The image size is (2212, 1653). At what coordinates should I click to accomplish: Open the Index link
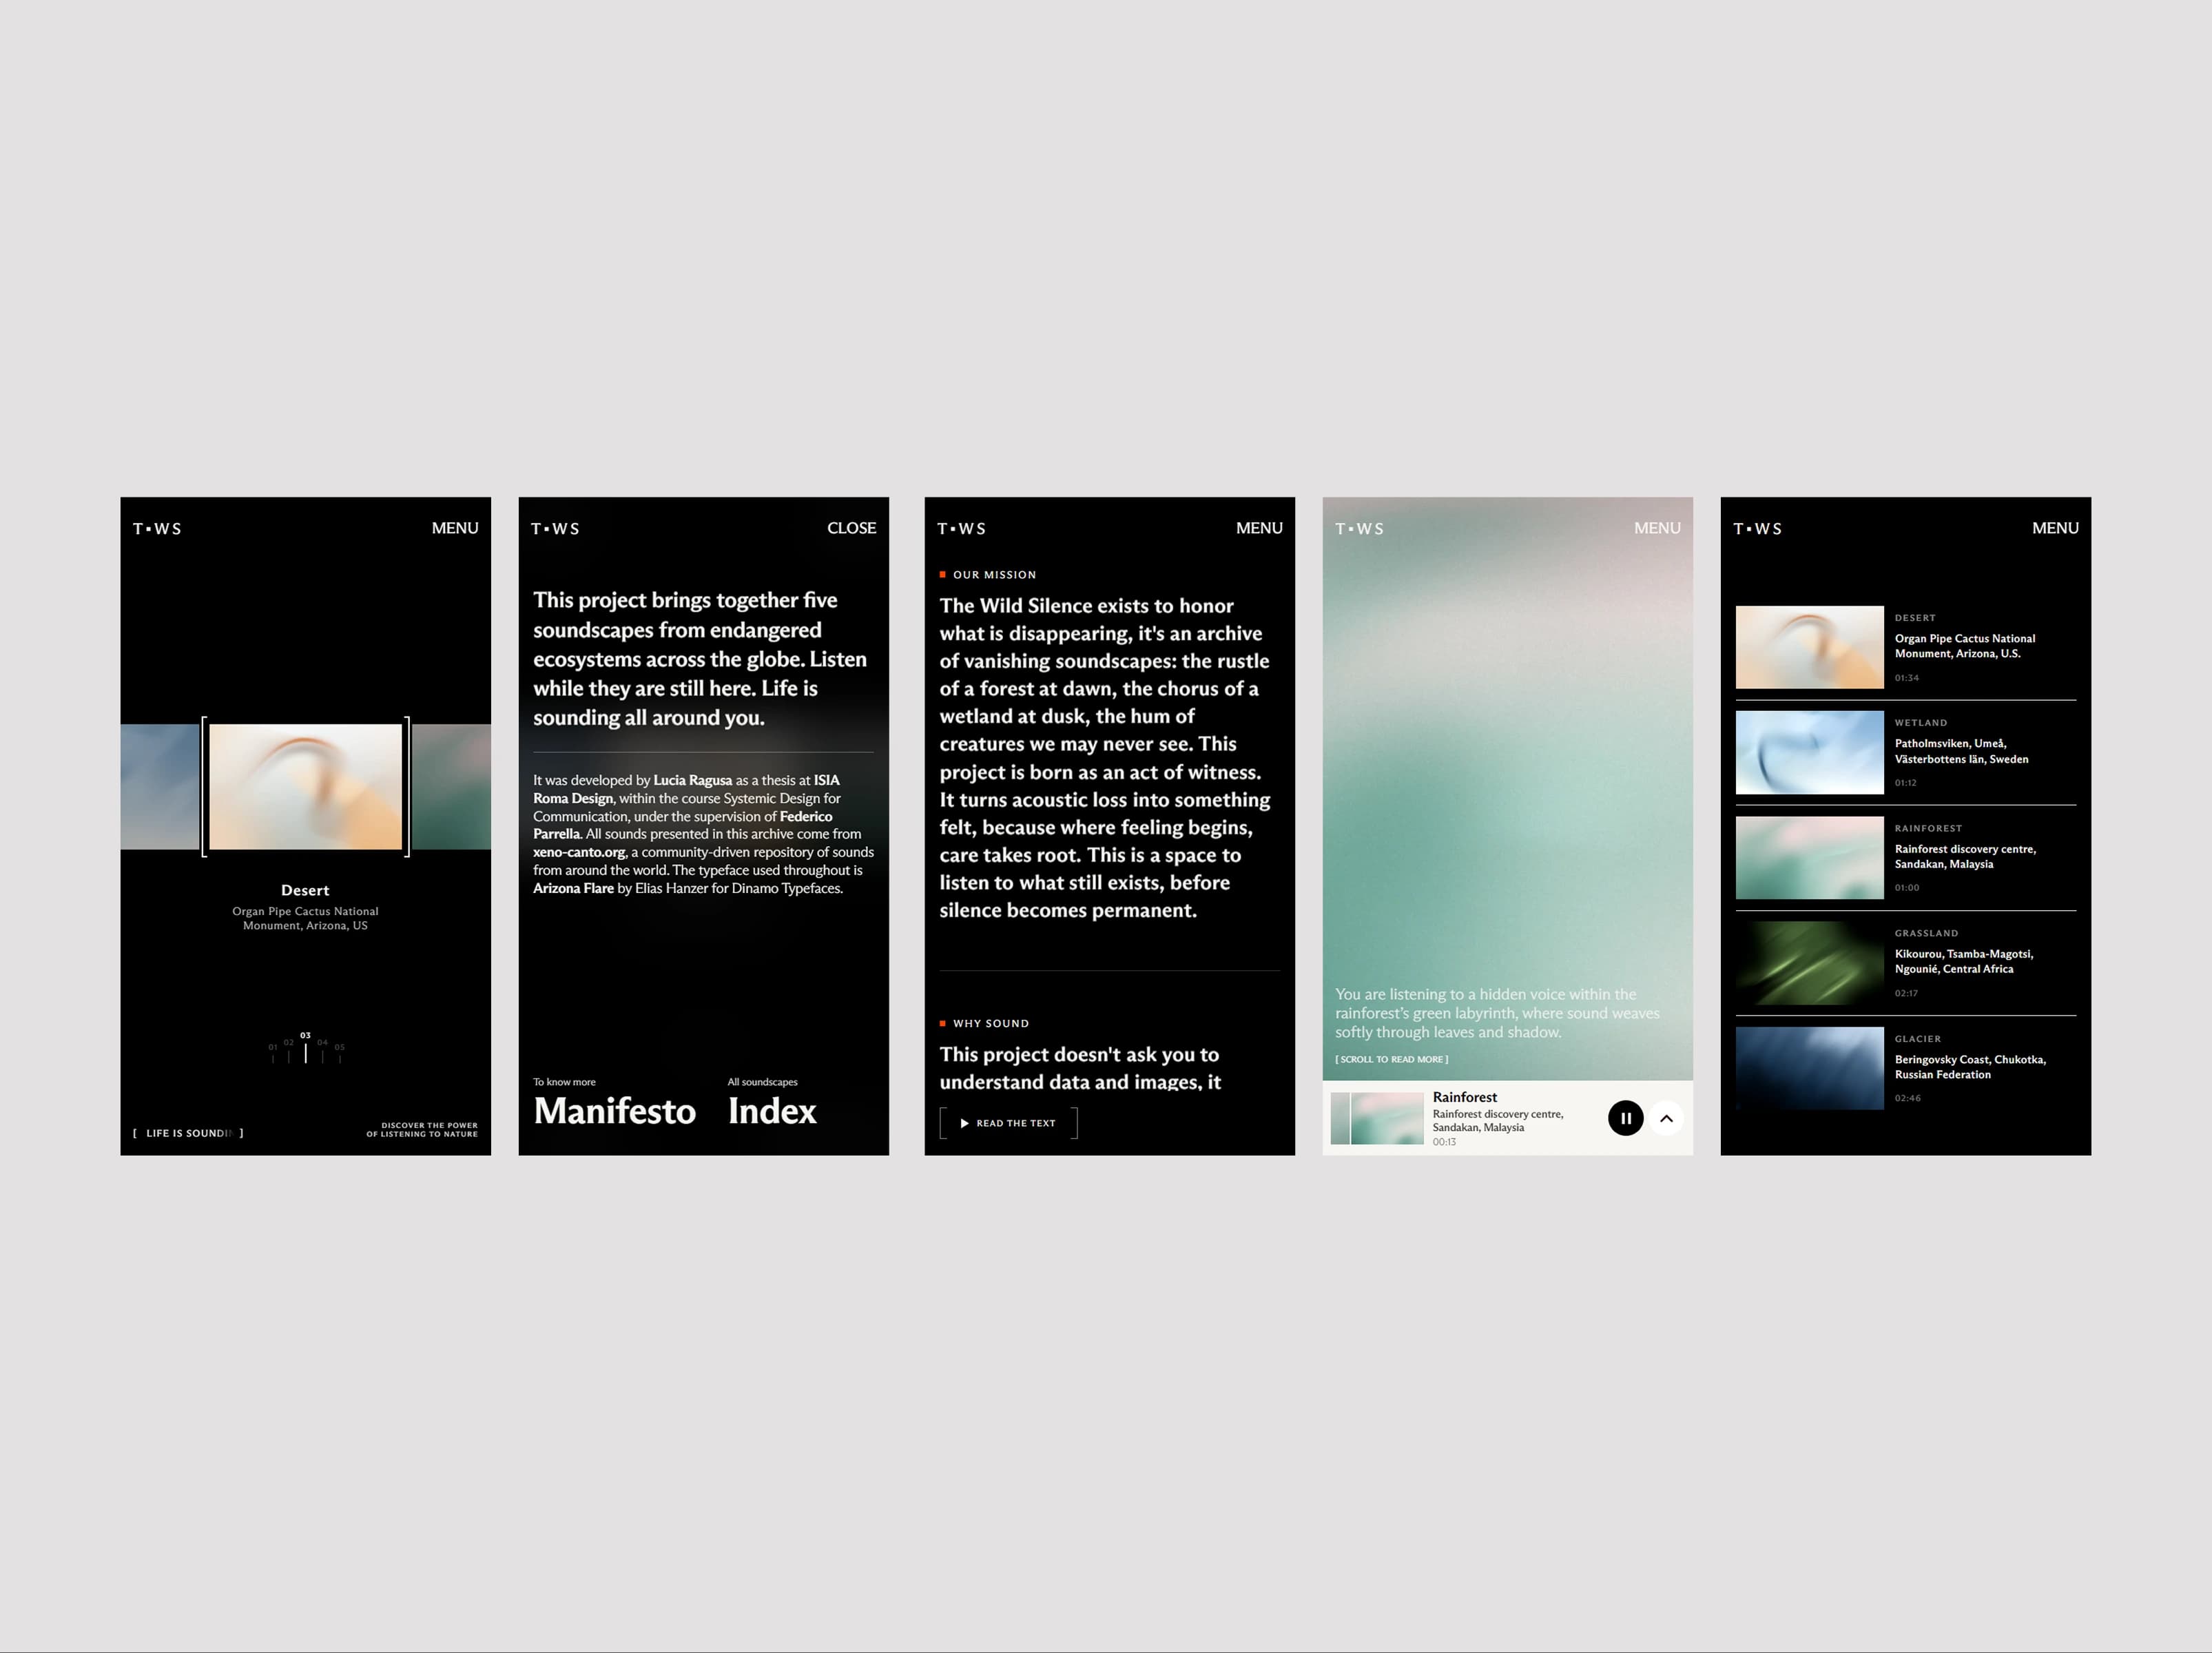pos(772,1111)
